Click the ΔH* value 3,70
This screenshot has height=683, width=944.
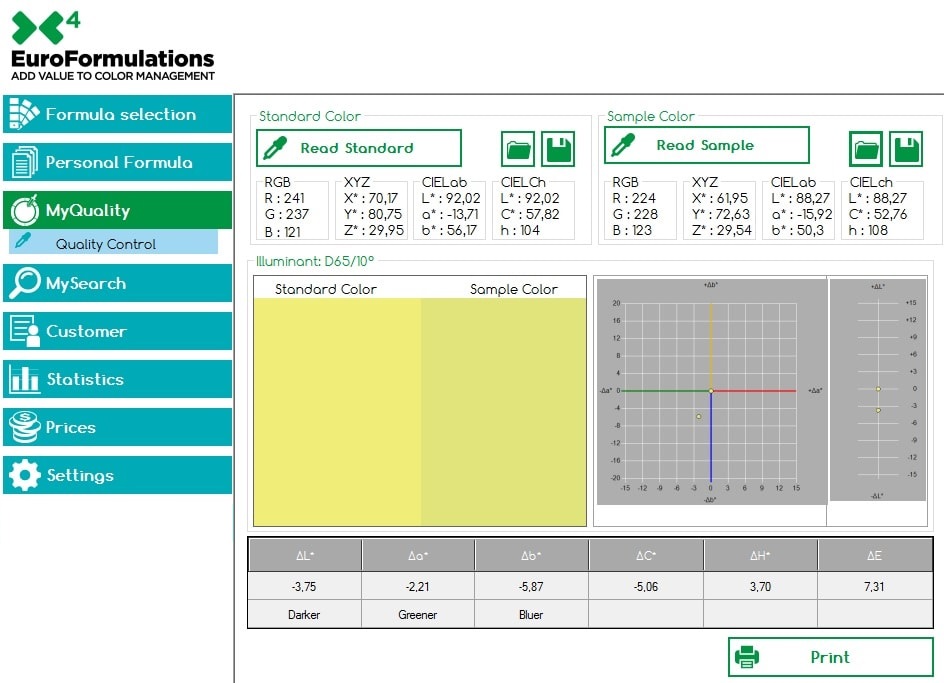coord(760,587)
